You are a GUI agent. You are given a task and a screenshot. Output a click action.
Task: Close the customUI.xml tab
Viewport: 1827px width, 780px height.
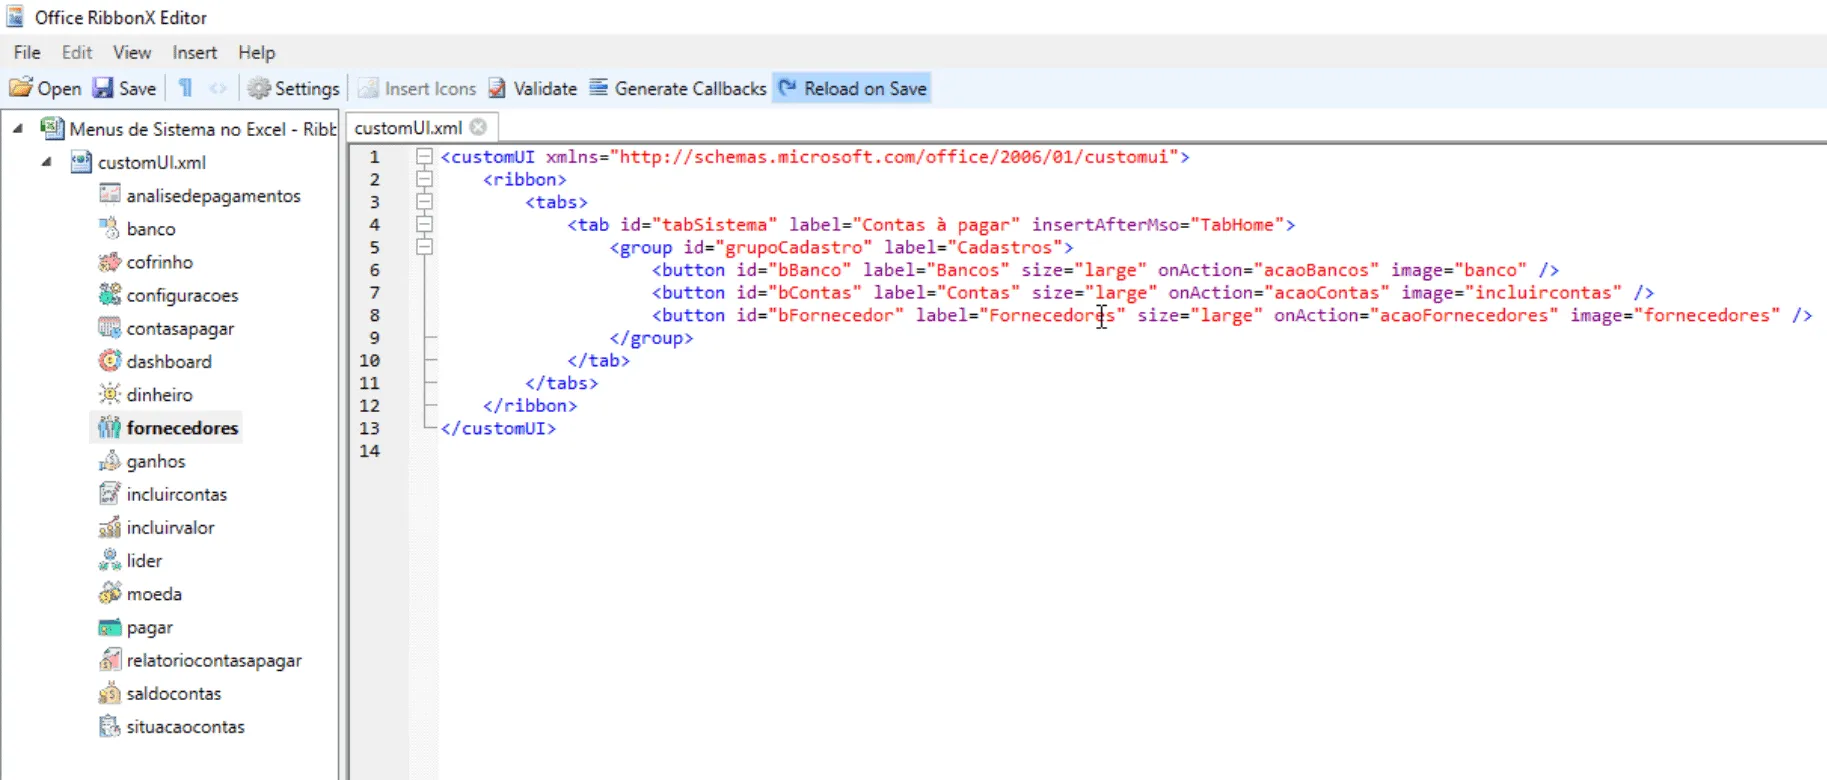(x=478, y=127)
